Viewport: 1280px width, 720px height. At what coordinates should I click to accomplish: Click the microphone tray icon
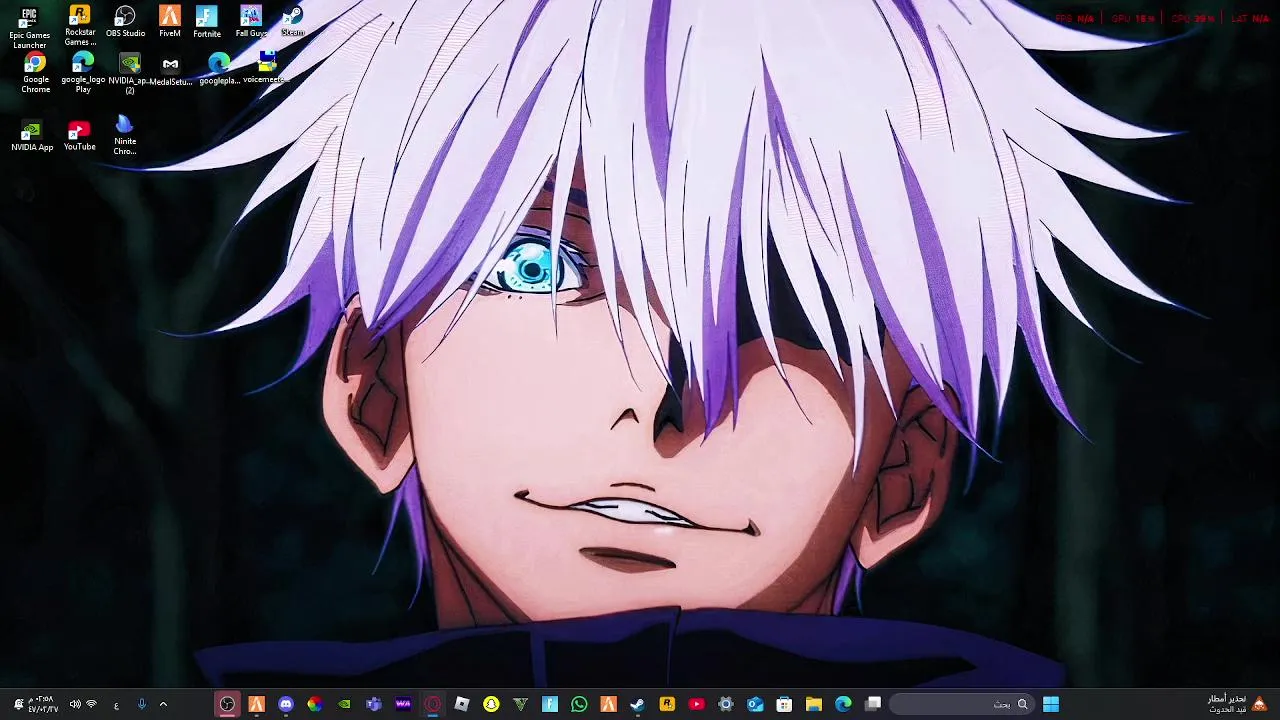click(x=141, y=704)
